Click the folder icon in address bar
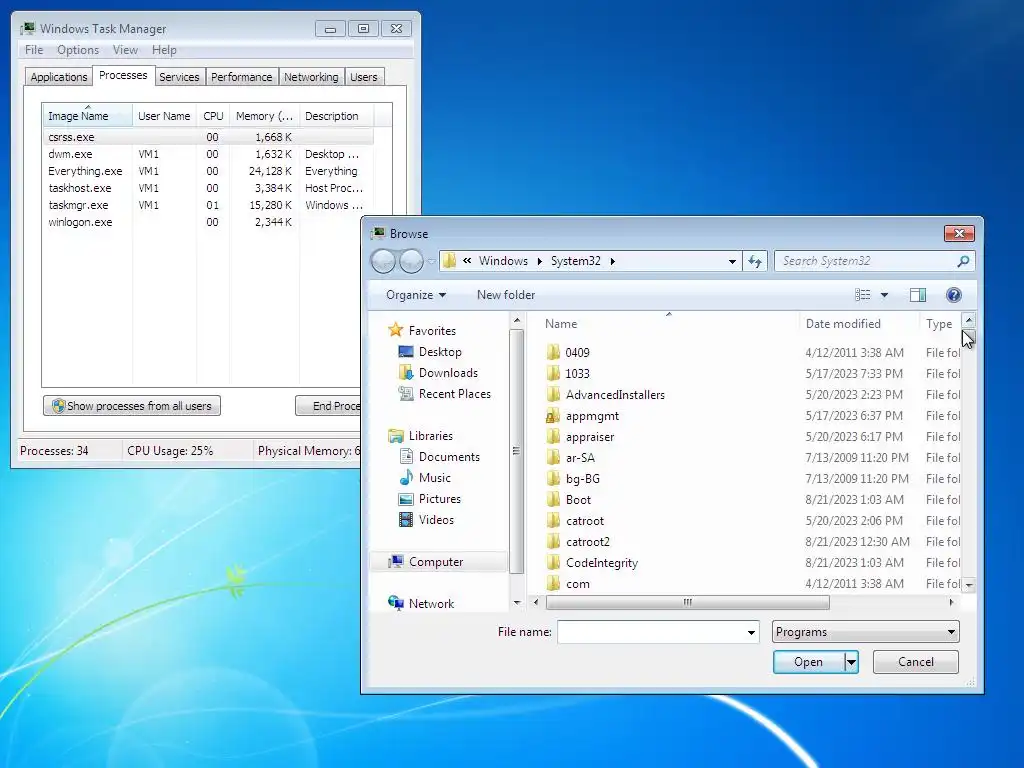Viewport: 1024px width, 768px height. [x=449, y=261]
